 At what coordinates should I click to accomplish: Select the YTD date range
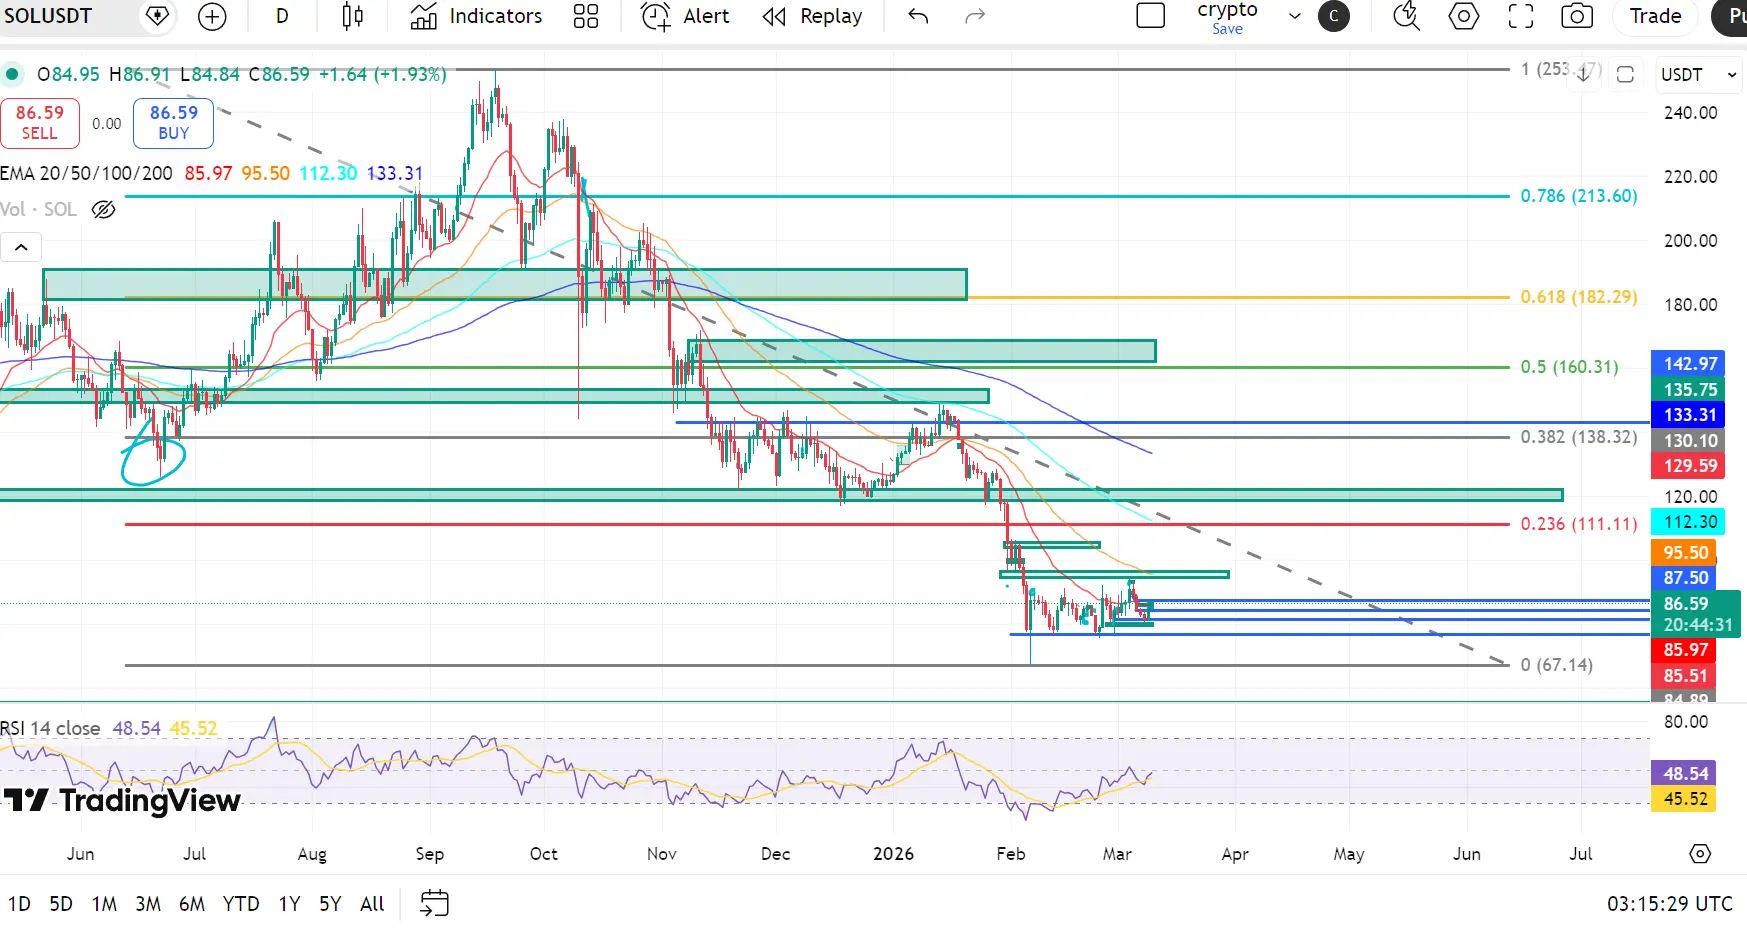241,904
